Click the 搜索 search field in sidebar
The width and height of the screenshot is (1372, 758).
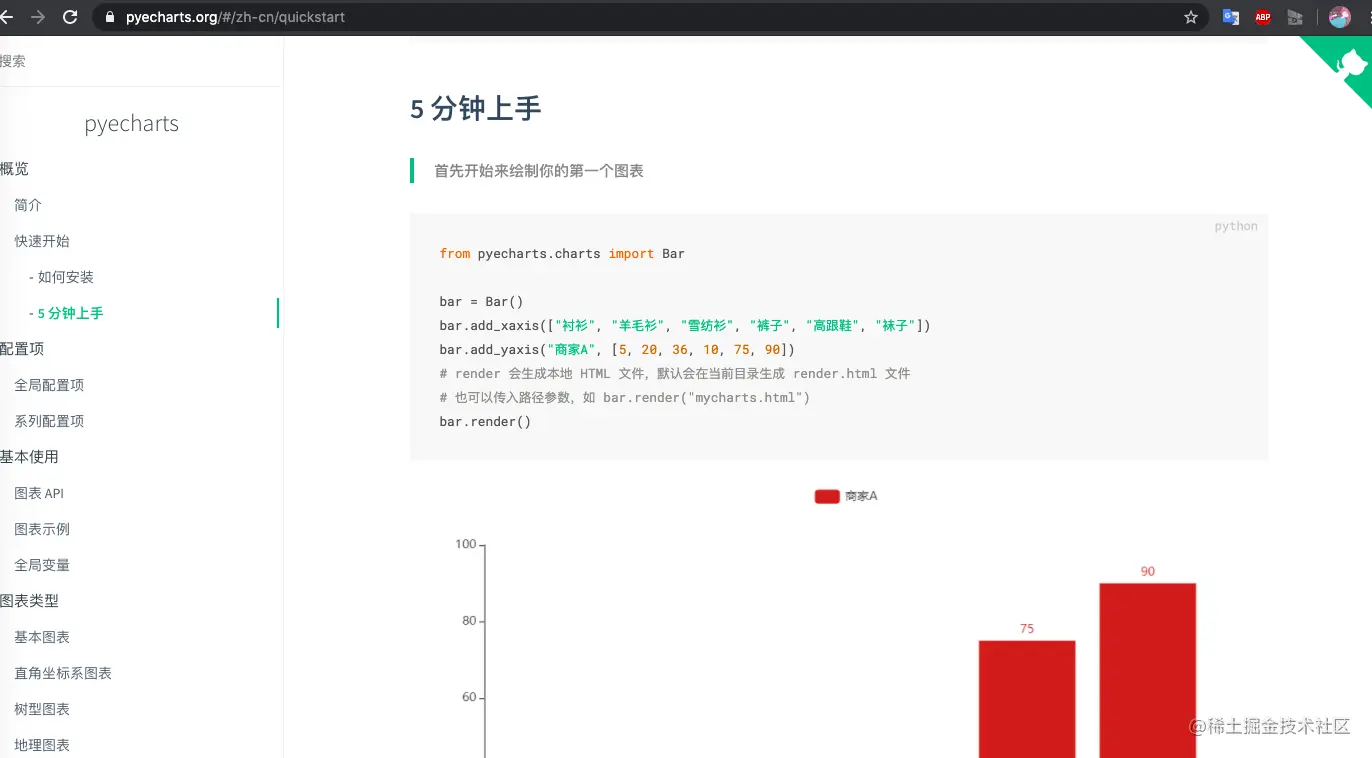coord(140,61)
